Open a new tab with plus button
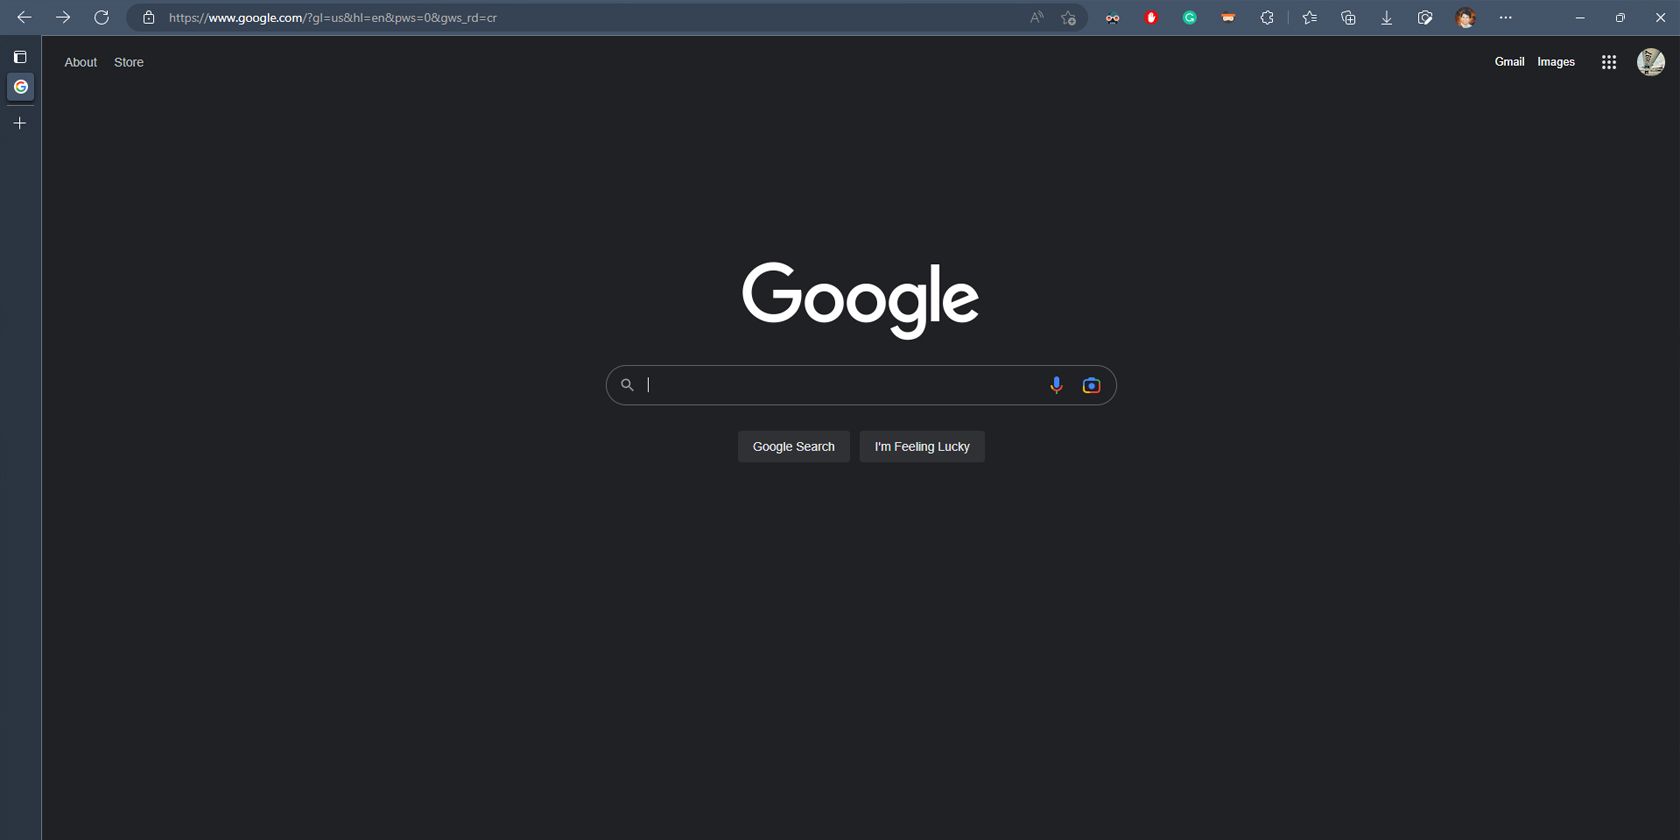 [20, 123]
